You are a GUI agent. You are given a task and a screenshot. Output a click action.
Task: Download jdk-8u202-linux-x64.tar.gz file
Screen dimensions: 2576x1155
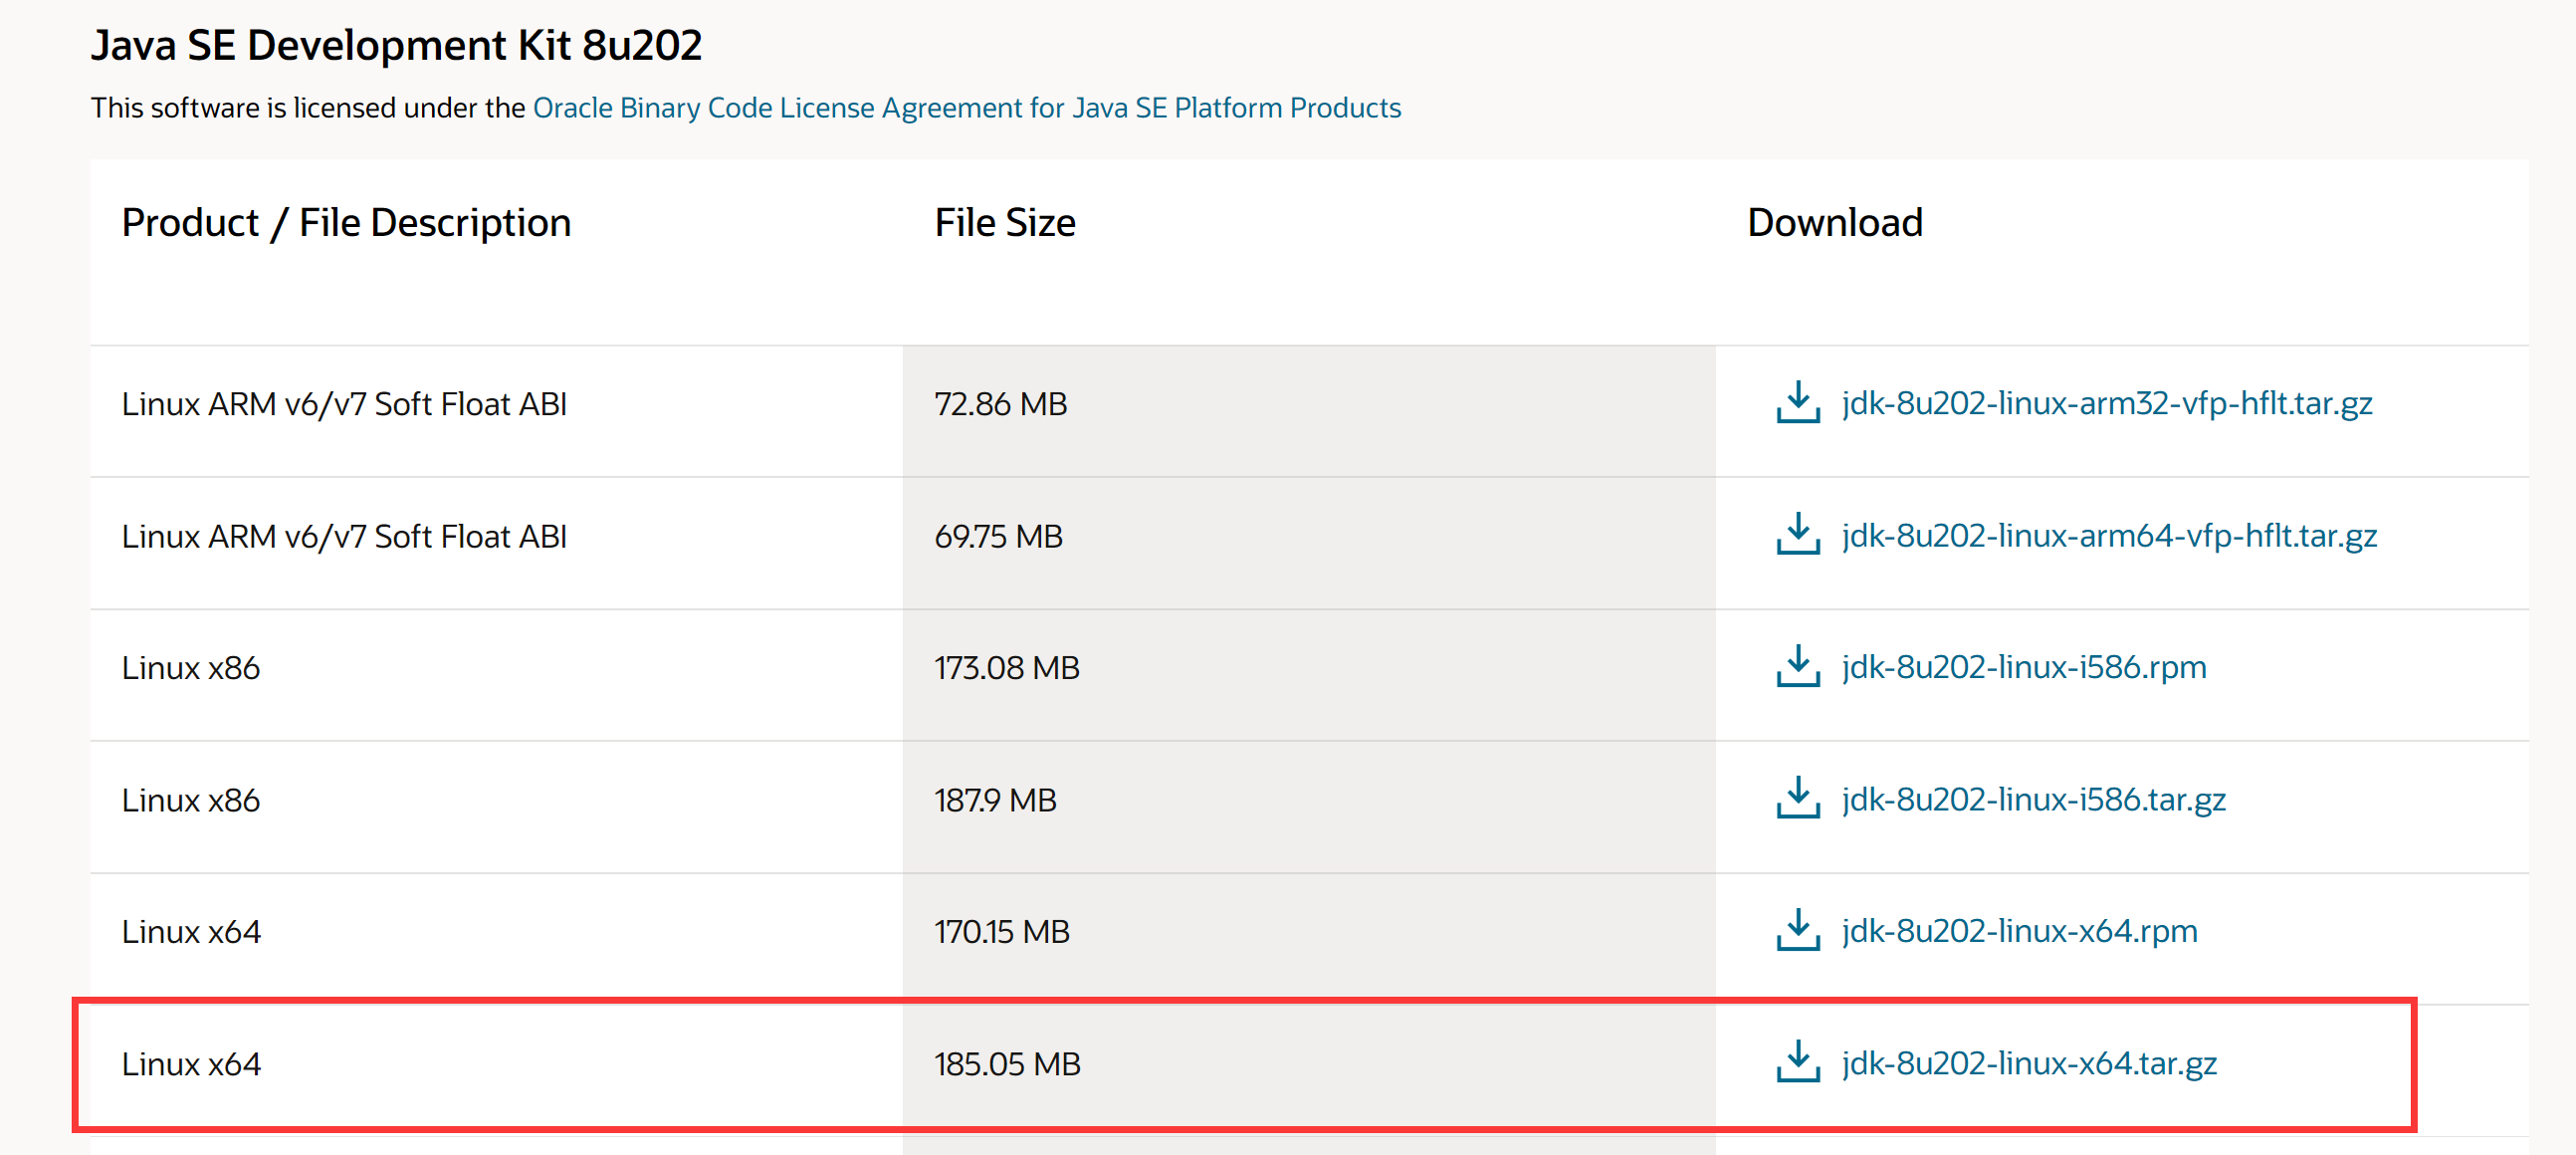[2028, 1063]
